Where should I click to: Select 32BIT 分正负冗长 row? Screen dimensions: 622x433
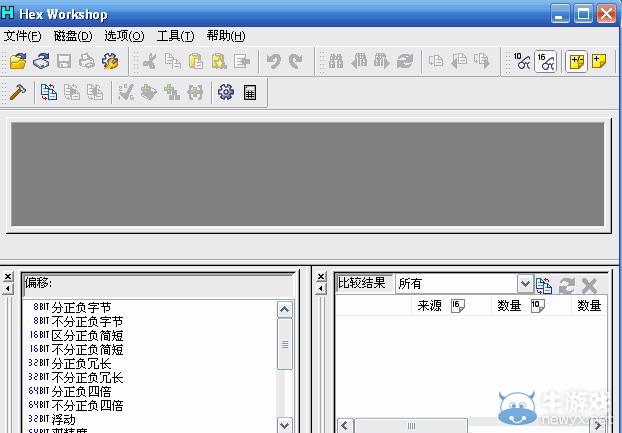tap(150, 364)
